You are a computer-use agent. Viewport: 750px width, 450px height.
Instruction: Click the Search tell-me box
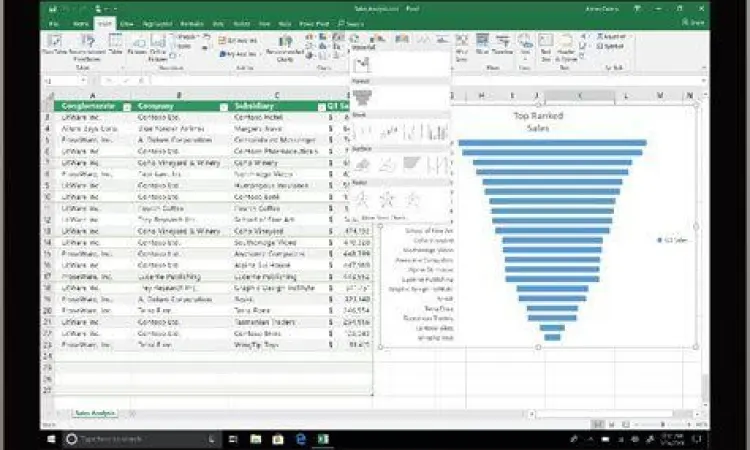click(x=352, y=23)
